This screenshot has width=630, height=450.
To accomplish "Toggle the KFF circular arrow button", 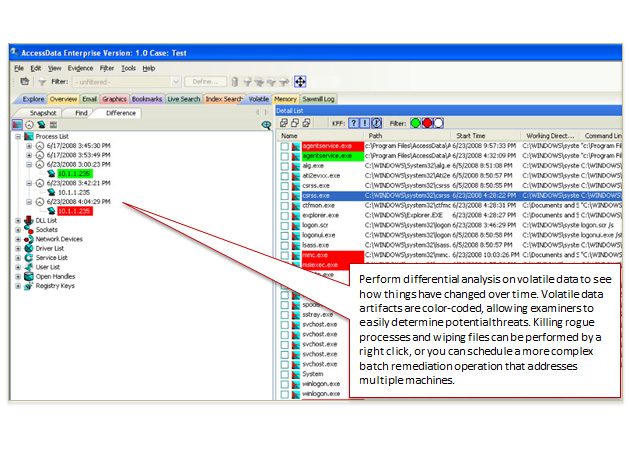I will (x=376, y=123).
